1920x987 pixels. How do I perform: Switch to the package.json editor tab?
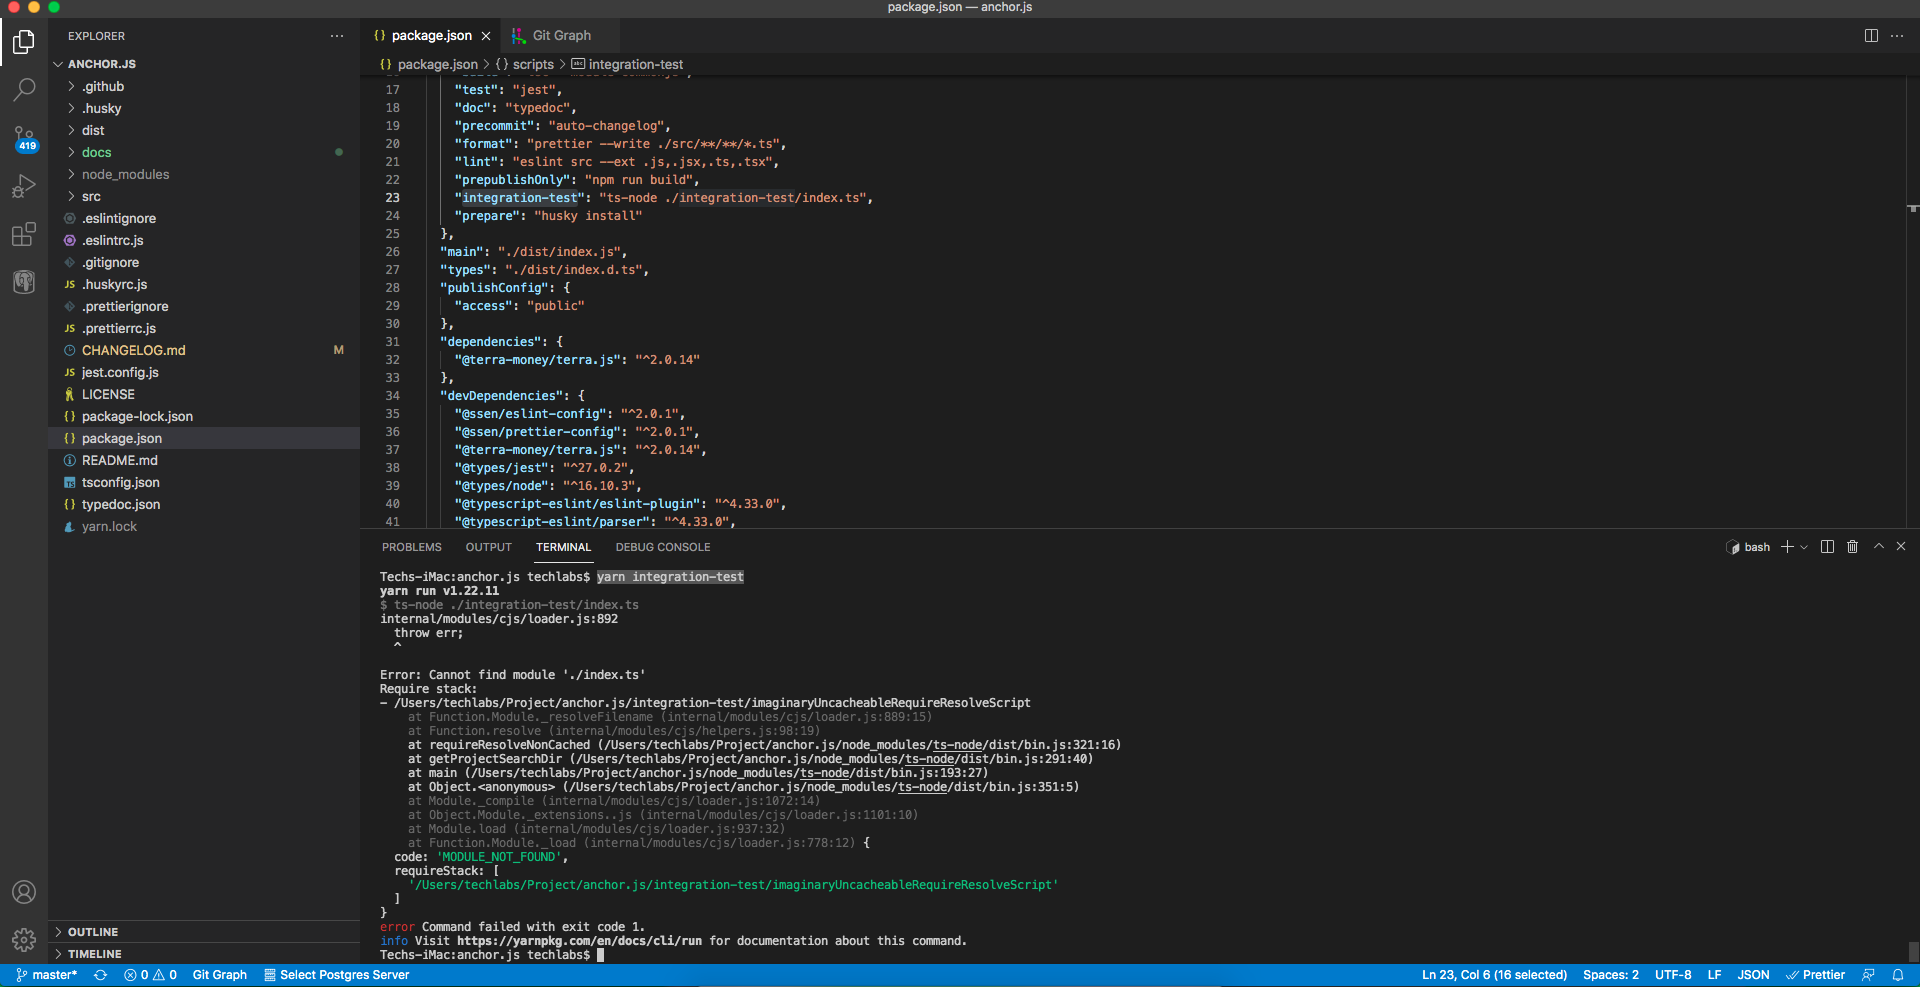pyautogui.click(x=431, y=36)
